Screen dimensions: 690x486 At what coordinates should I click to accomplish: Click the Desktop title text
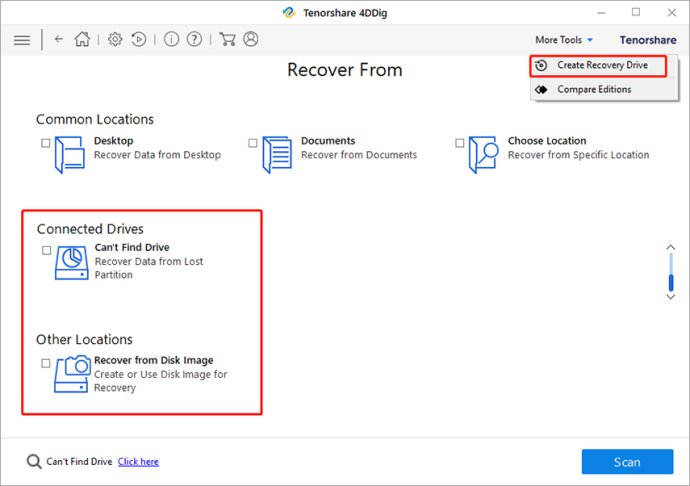[114, 141]
